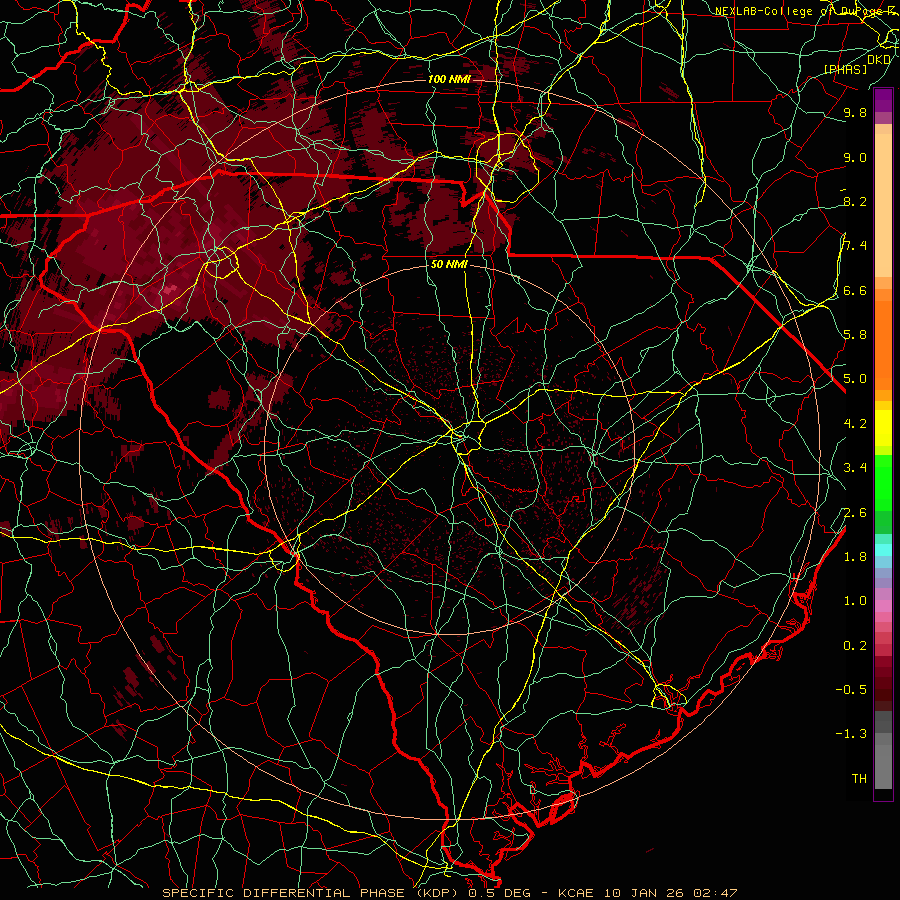Select the 6.6 value on the legend
Viewport: 900px width, 900px height.
click(x=855, y=290)
